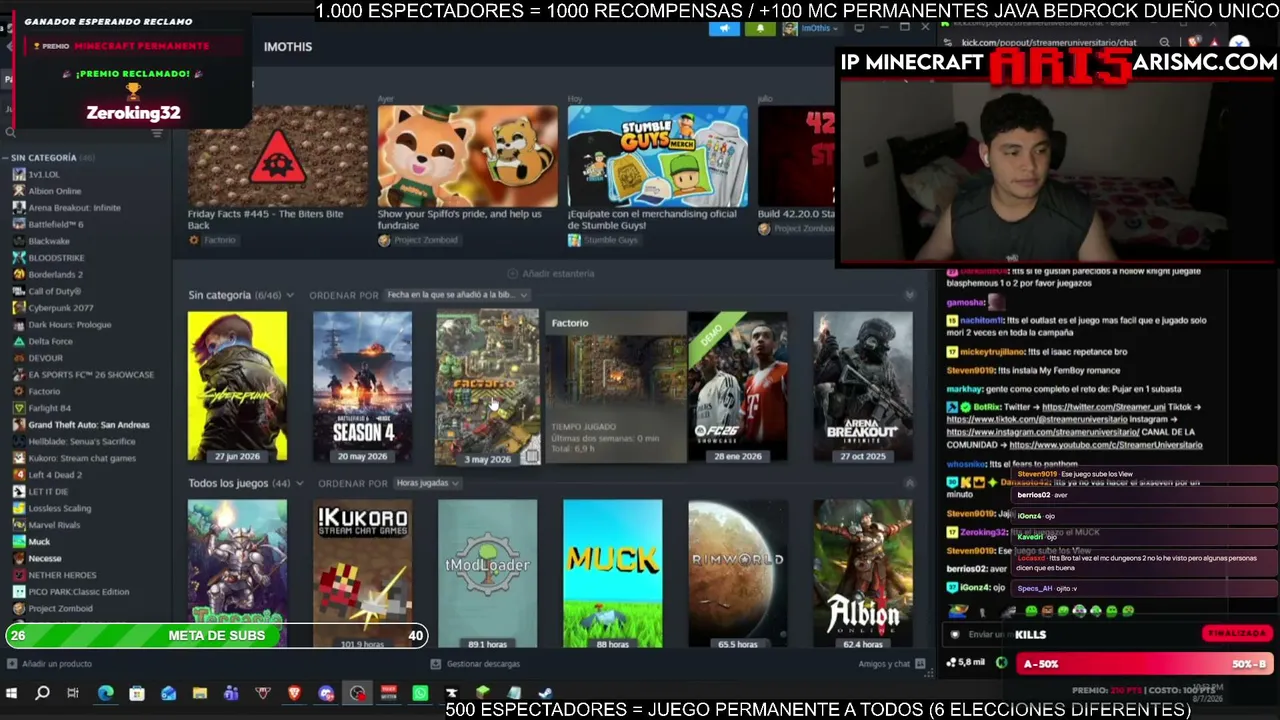Open the MUCK game cover
1280x720 pixels.
click(x=612, y=573)
